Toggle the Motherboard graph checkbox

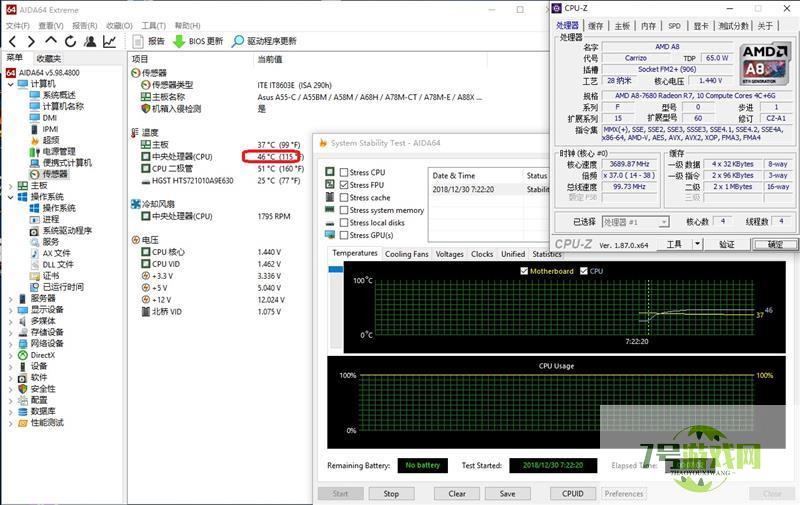(524, 271)
